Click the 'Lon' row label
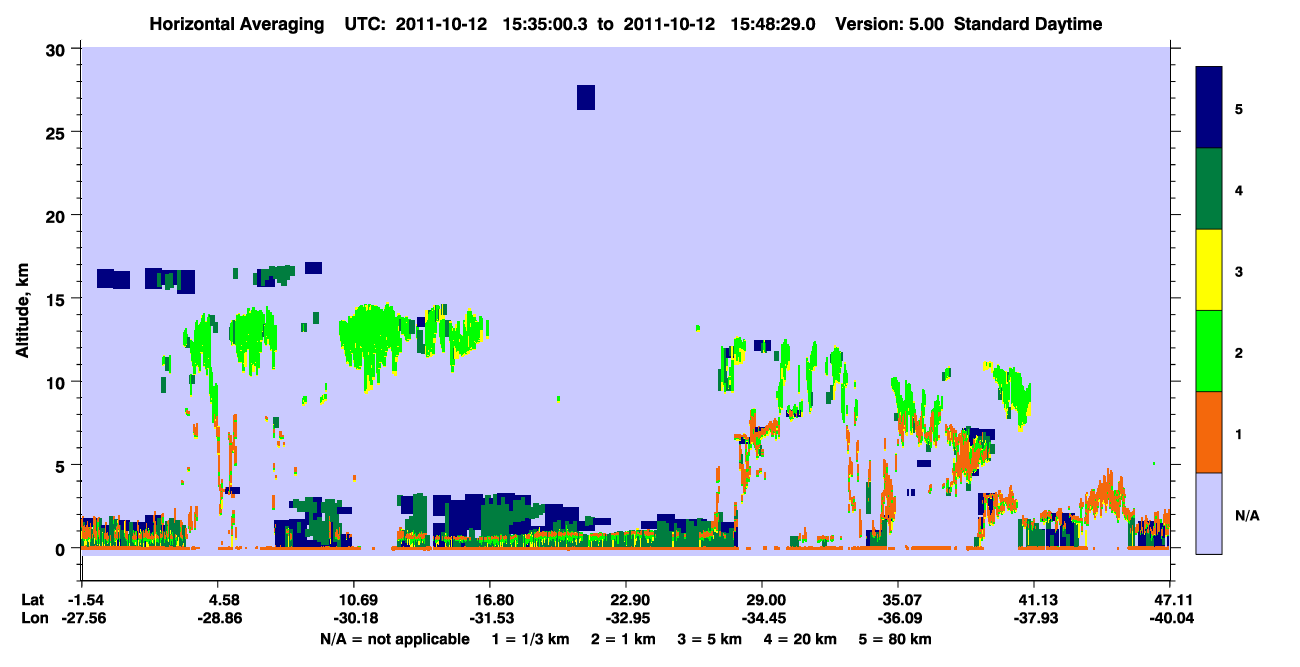 33,619
